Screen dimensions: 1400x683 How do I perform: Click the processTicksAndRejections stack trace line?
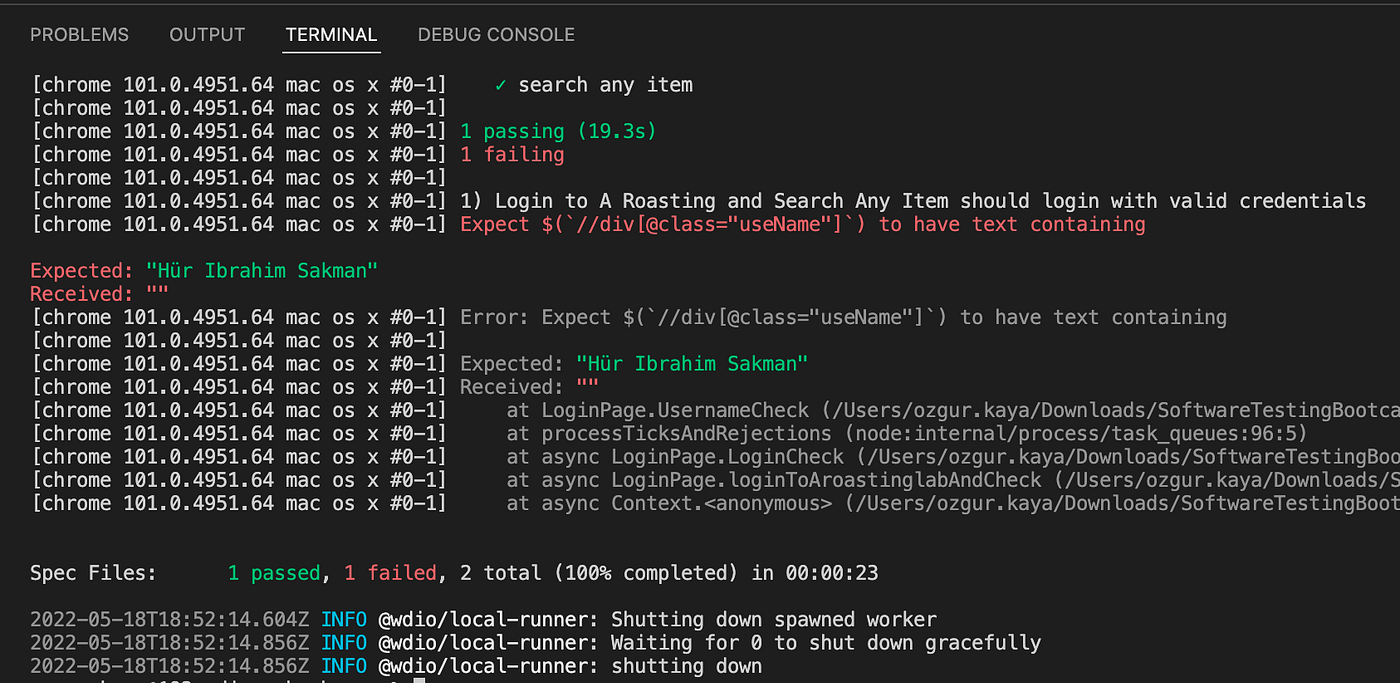(907, 433)
